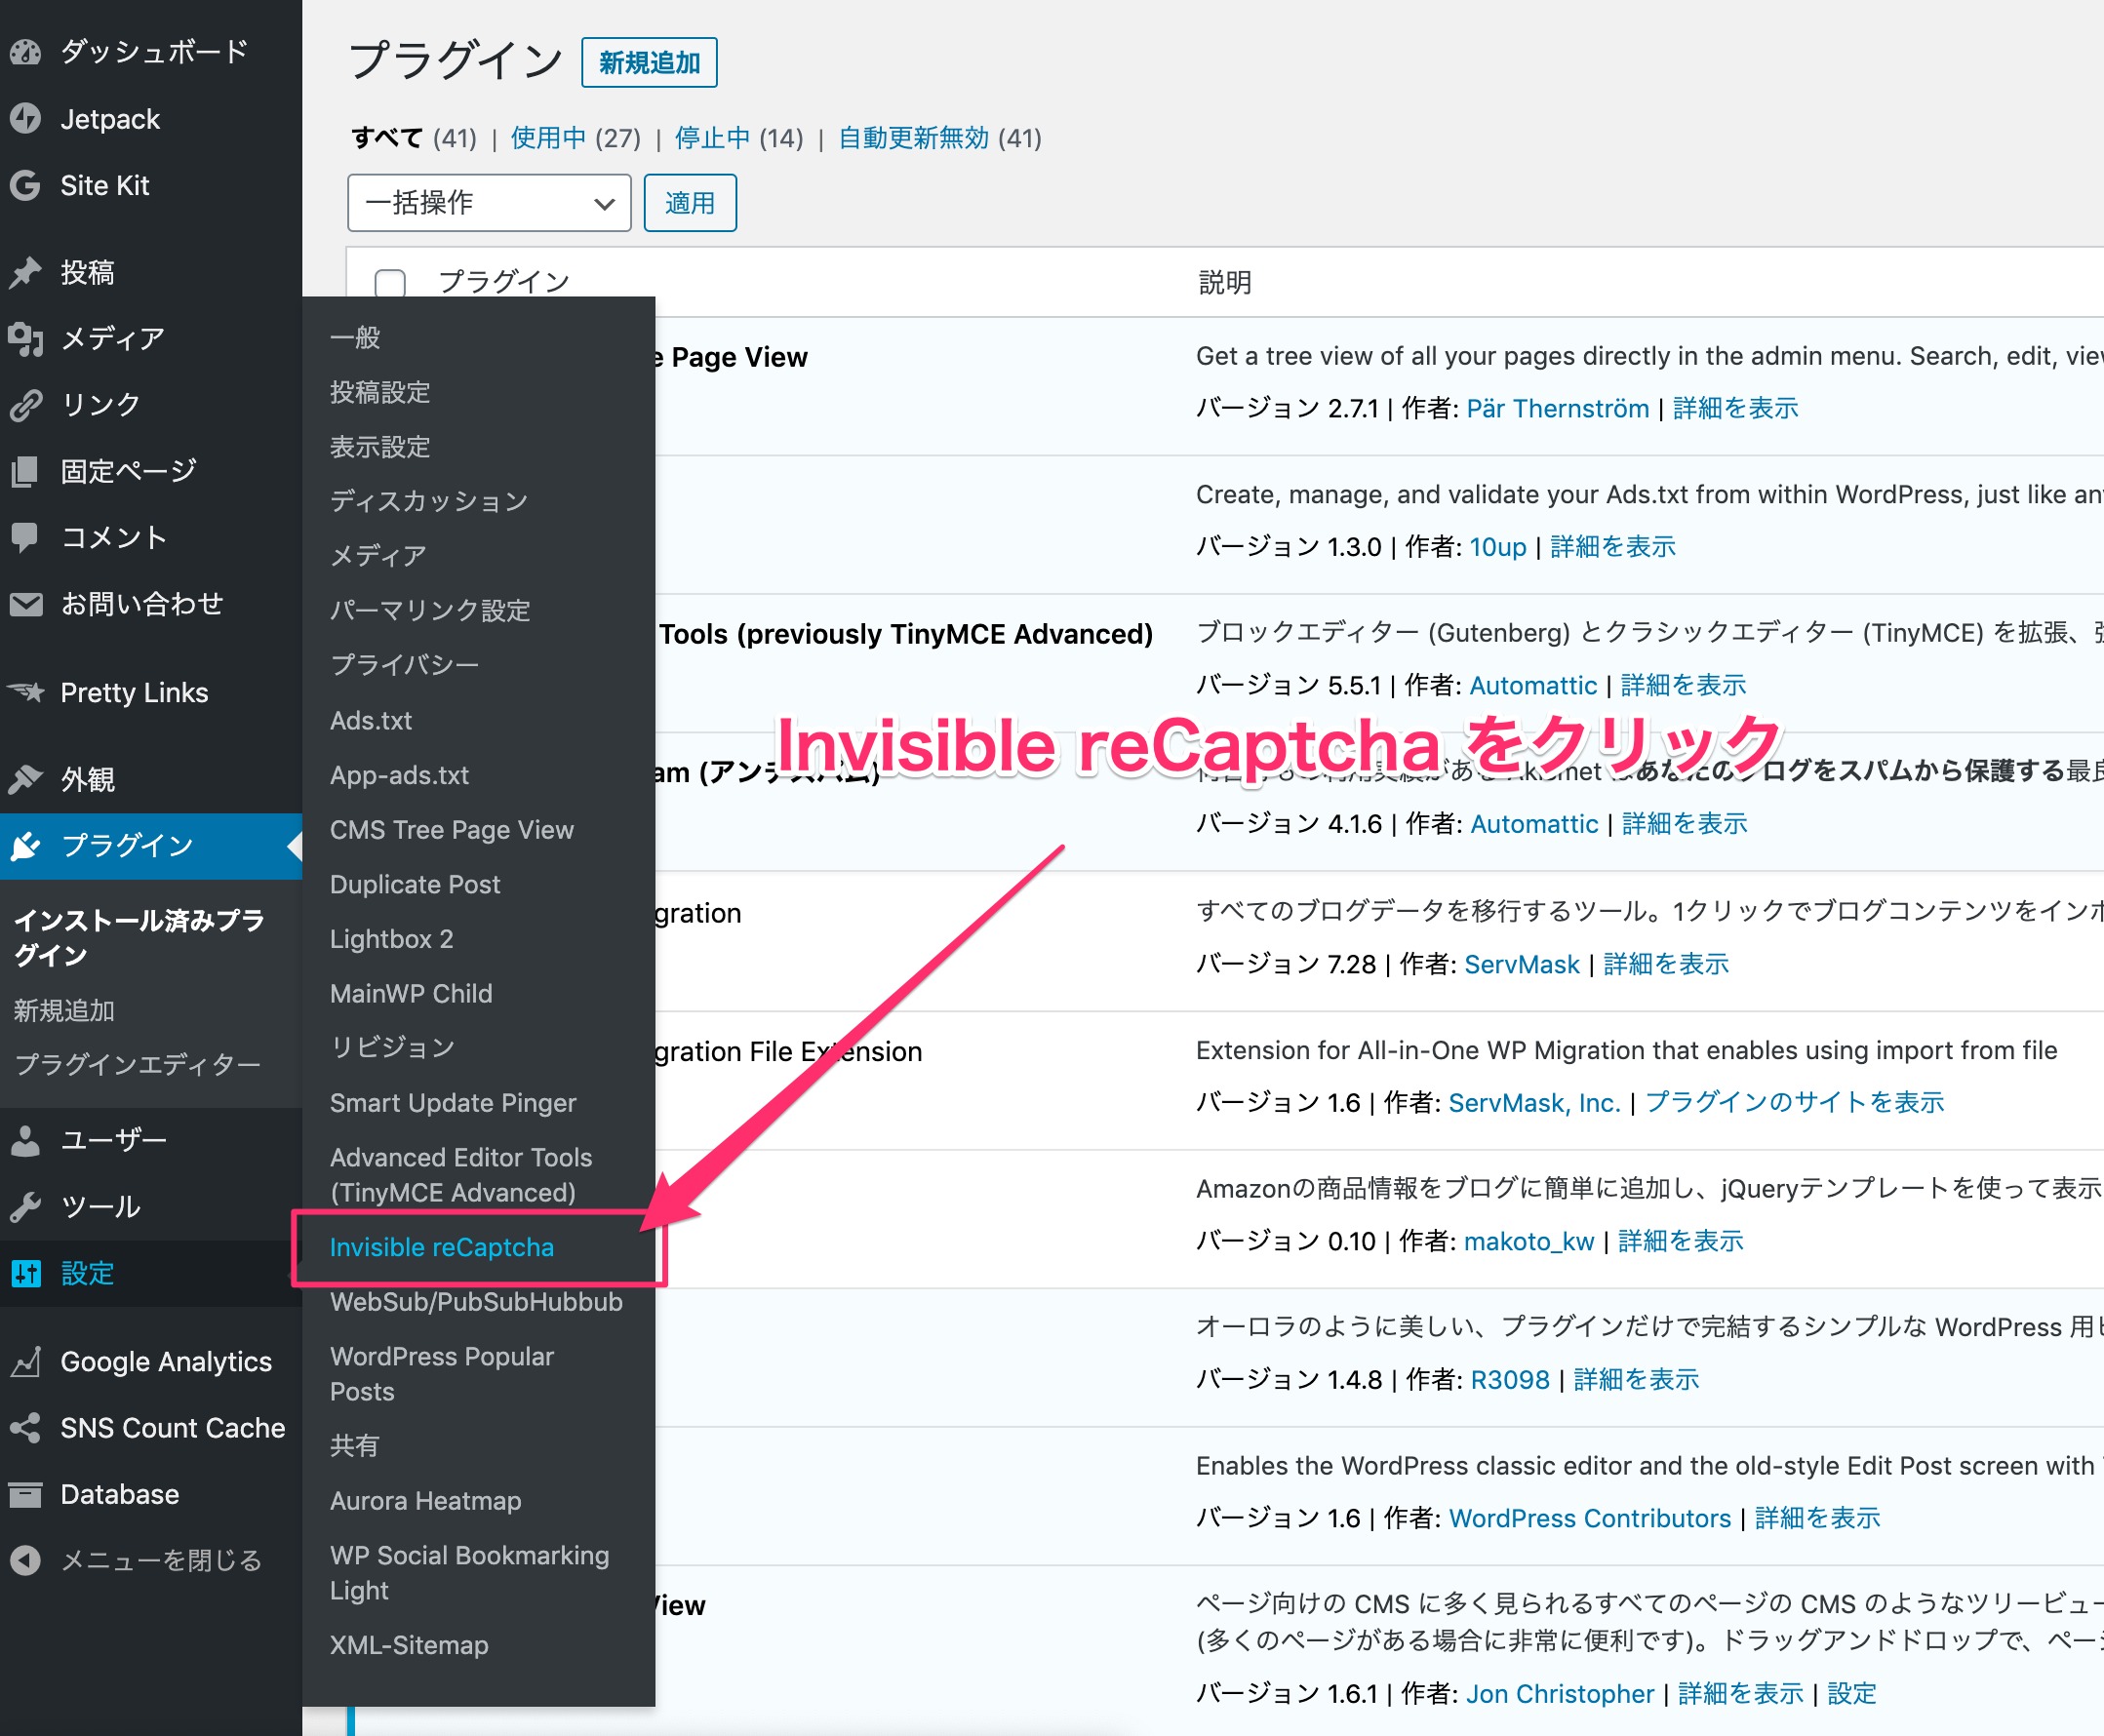Click the コメント speech bubble icon
The width and height of the screenshot is (2104, 1736).
click(x=26, y=537)
